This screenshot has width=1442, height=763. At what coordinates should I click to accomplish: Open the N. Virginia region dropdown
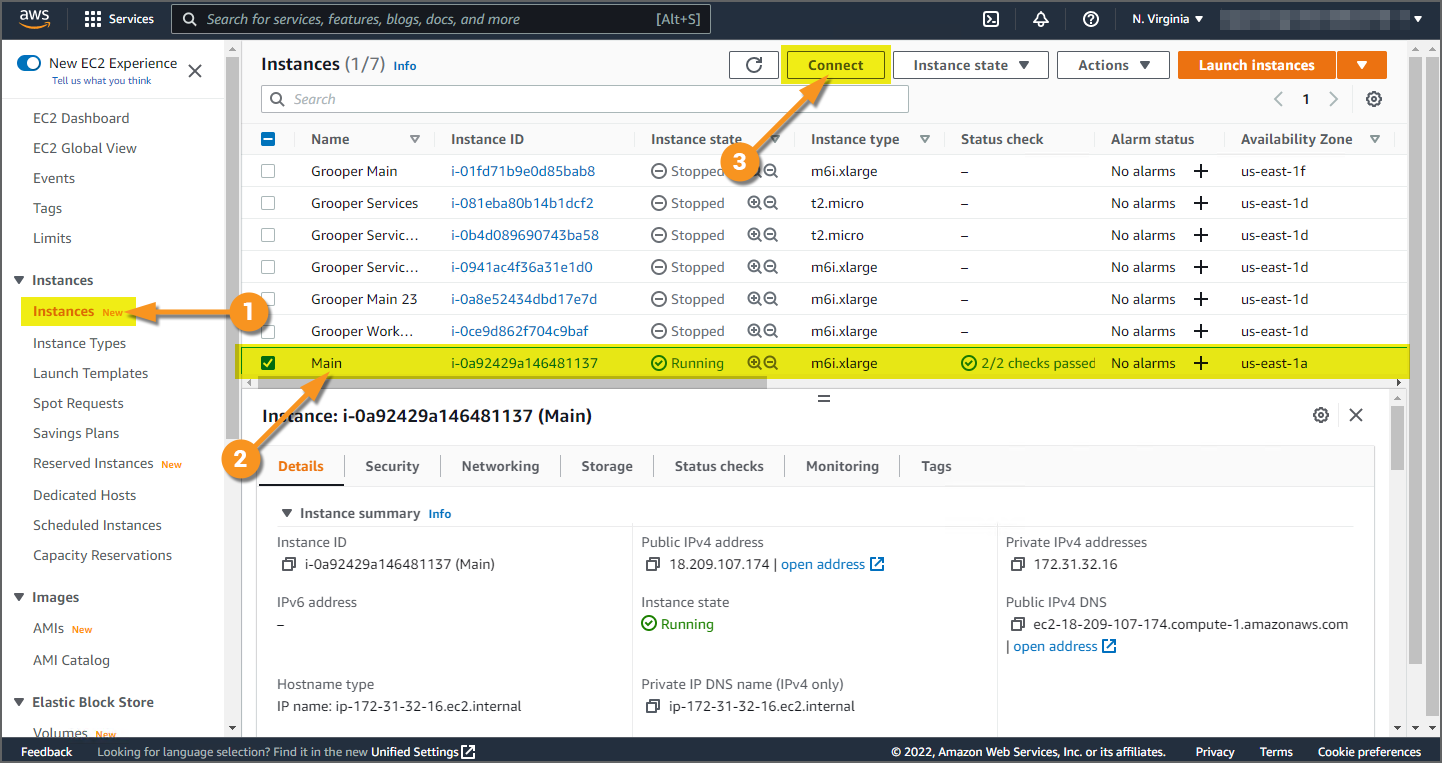pyautogui.click(x=1168, y=19)
